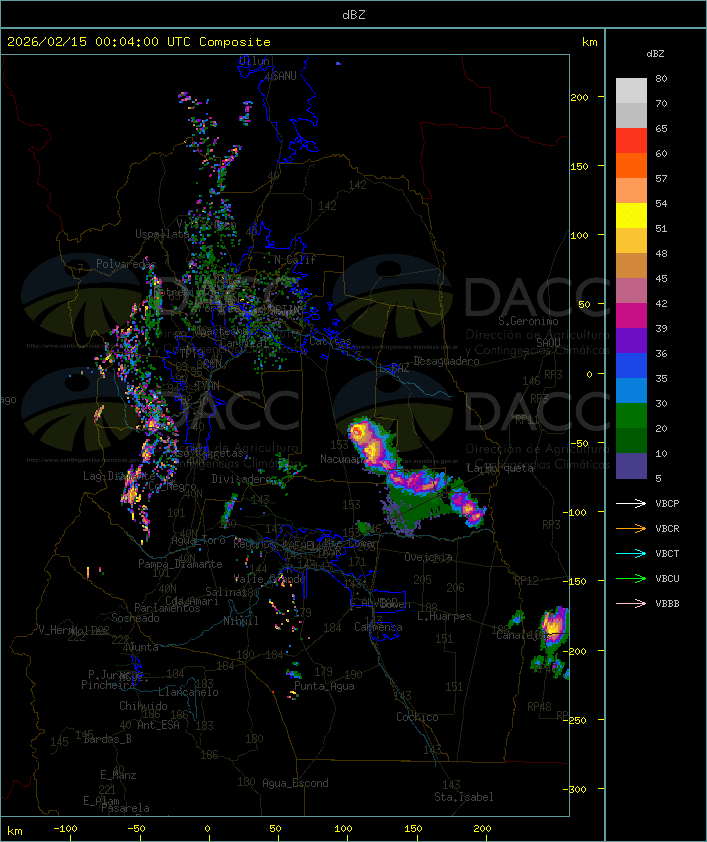
Task: Pick the magenta 39–42 dBZ swatch
Action: tap(631, 315)
